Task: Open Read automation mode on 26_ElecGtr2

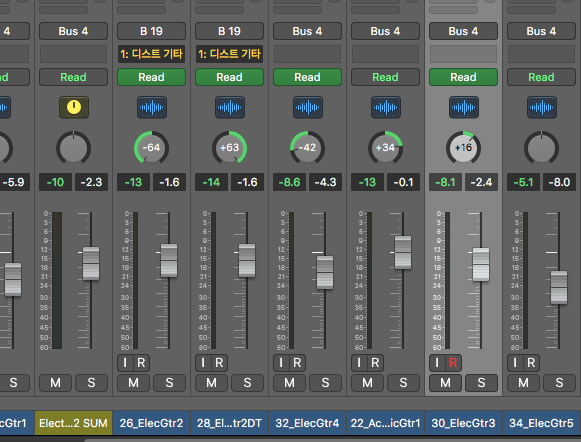Action: [152, 77]
